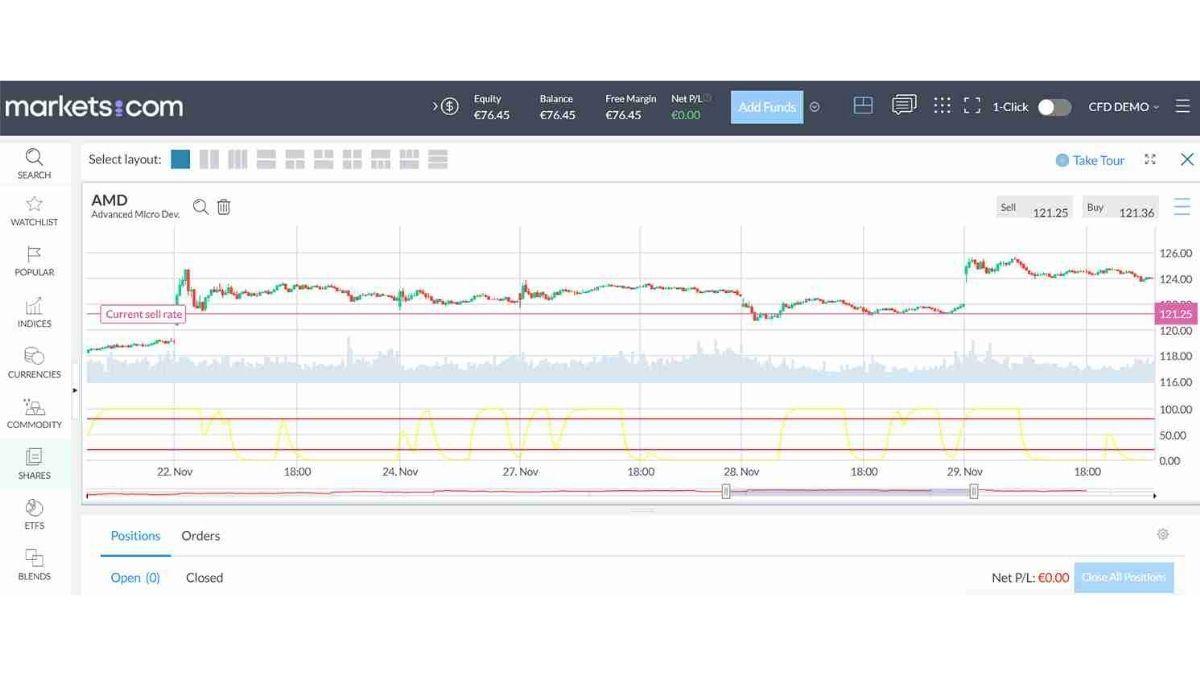This screenshot has height=676, width=1200.
Task: Select the two-row chart layout
Action: pos(266,159)
